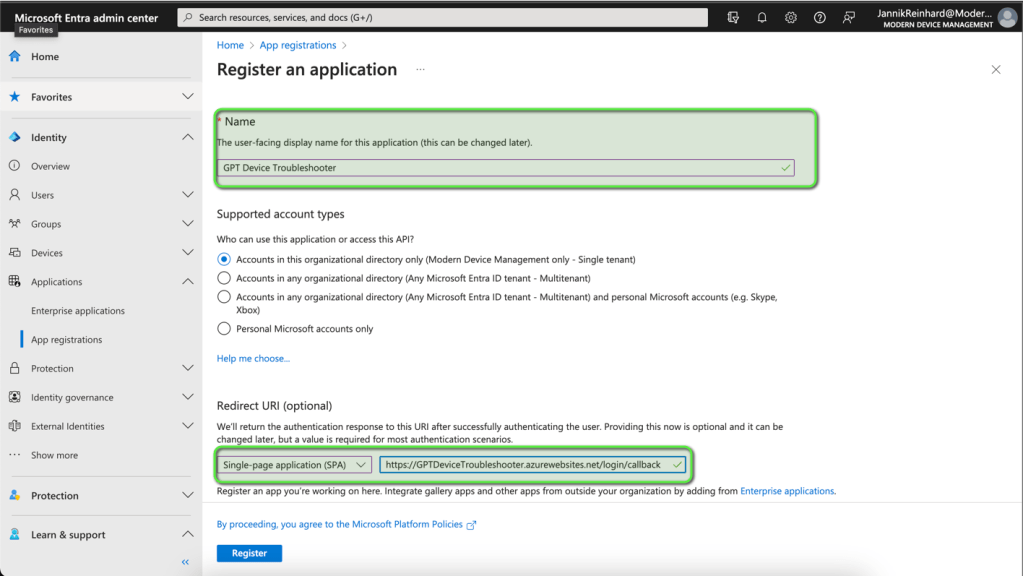The height and width of the screenshot is (576, 1023).
Task: Click the Register button
Action: 249,553
